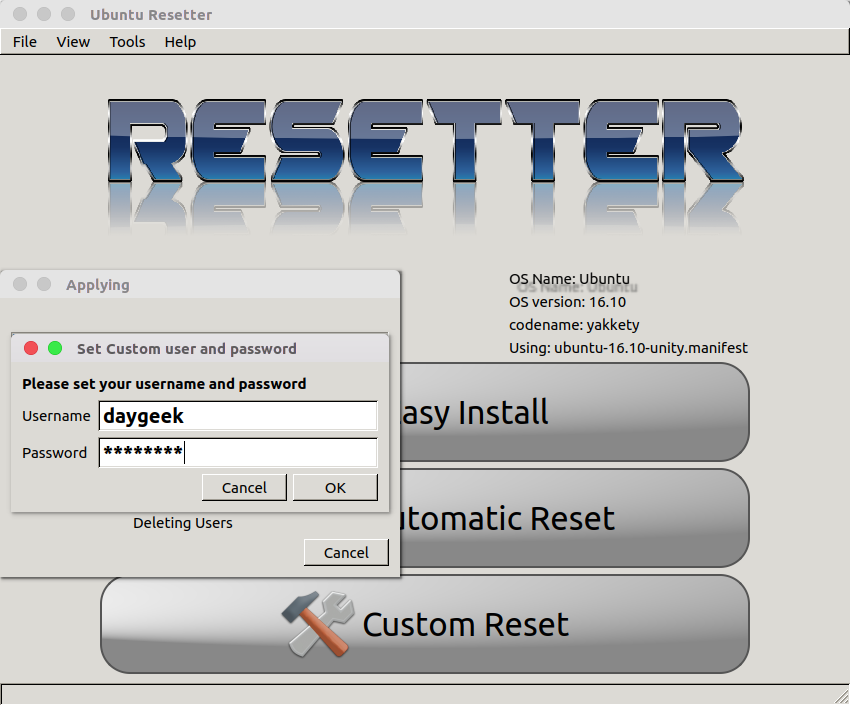Click the window resize grip corner
This screenshot has height=705, width=850.
point(842,696)
